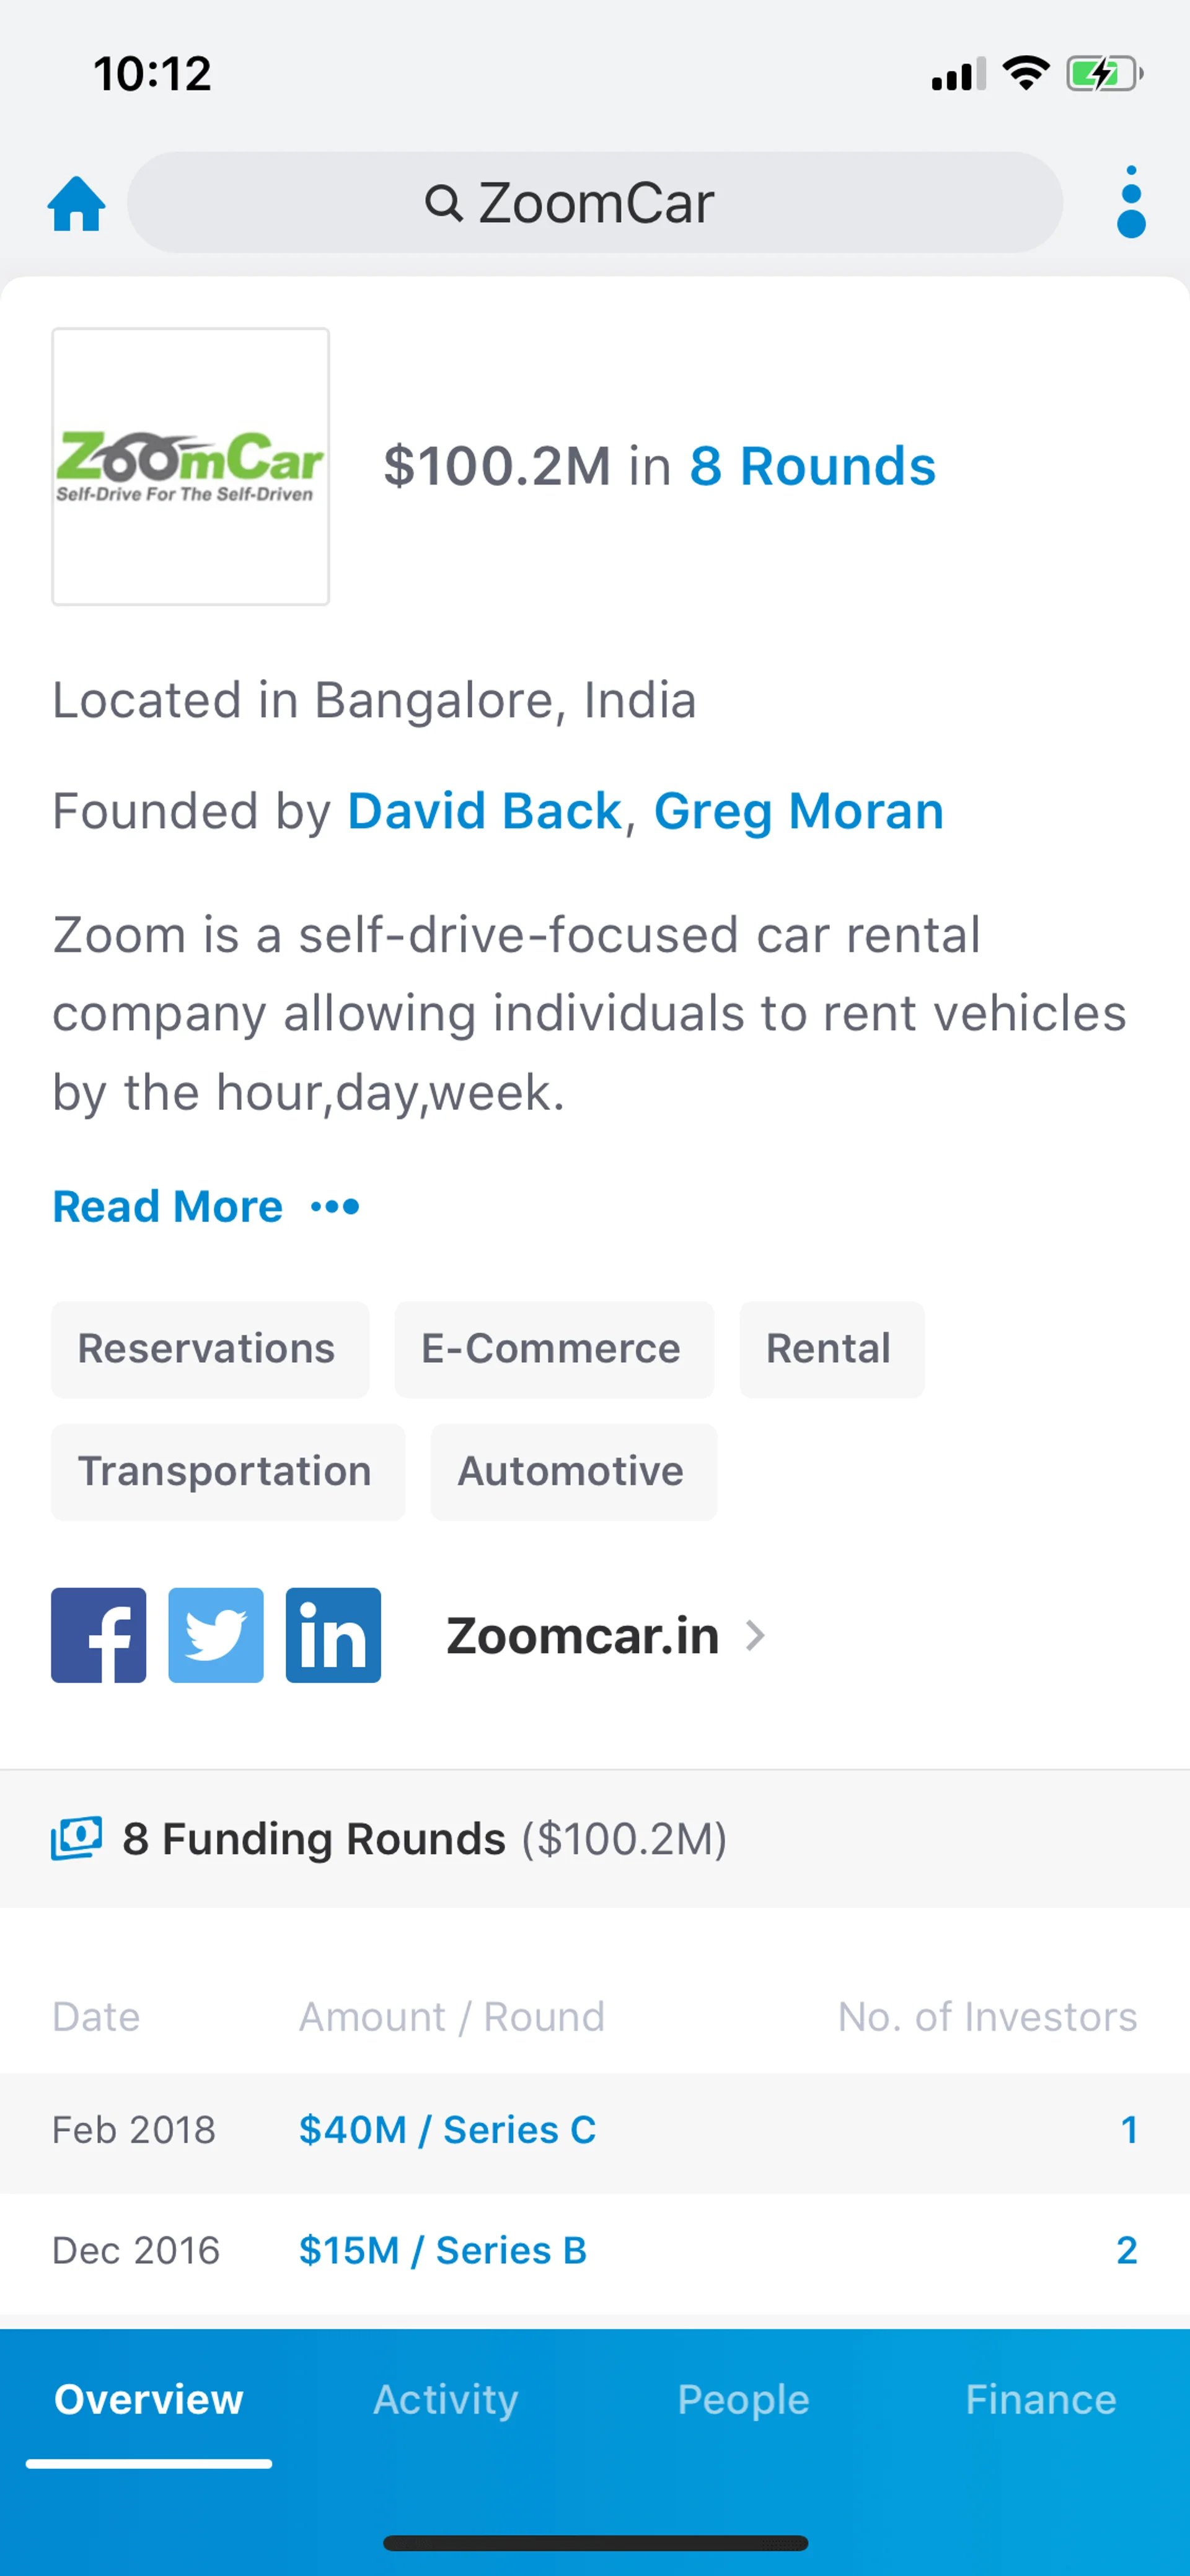1190x2576 pixels.
Task: Open ZoomCar's Twitter profile
Action: pos(216,1635)
